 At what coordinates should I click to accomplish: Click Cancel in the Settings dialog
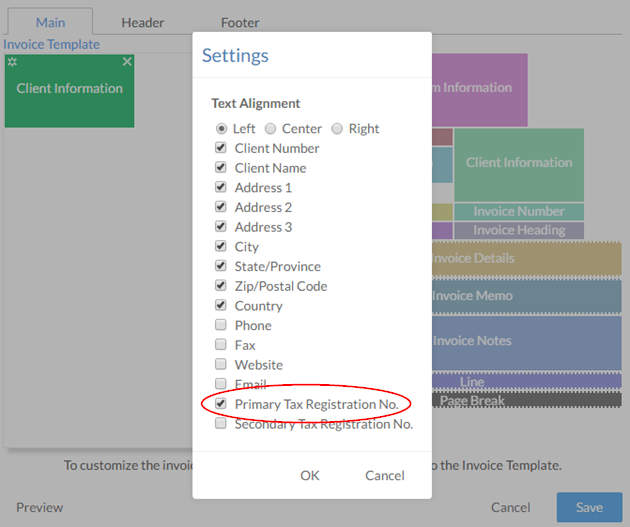tap(384, 475)
